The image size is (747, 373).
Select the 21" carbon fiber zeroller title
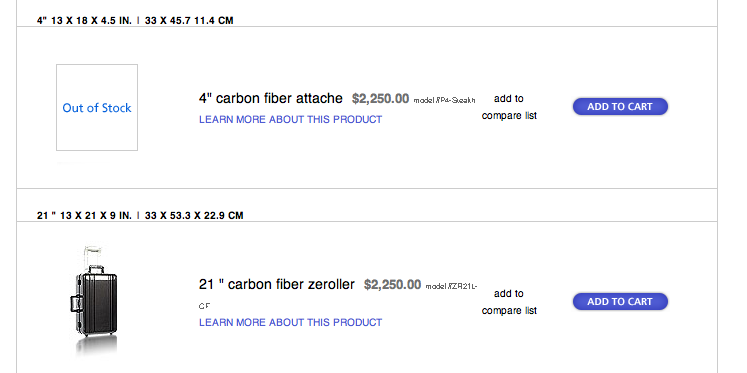[277, 284]
